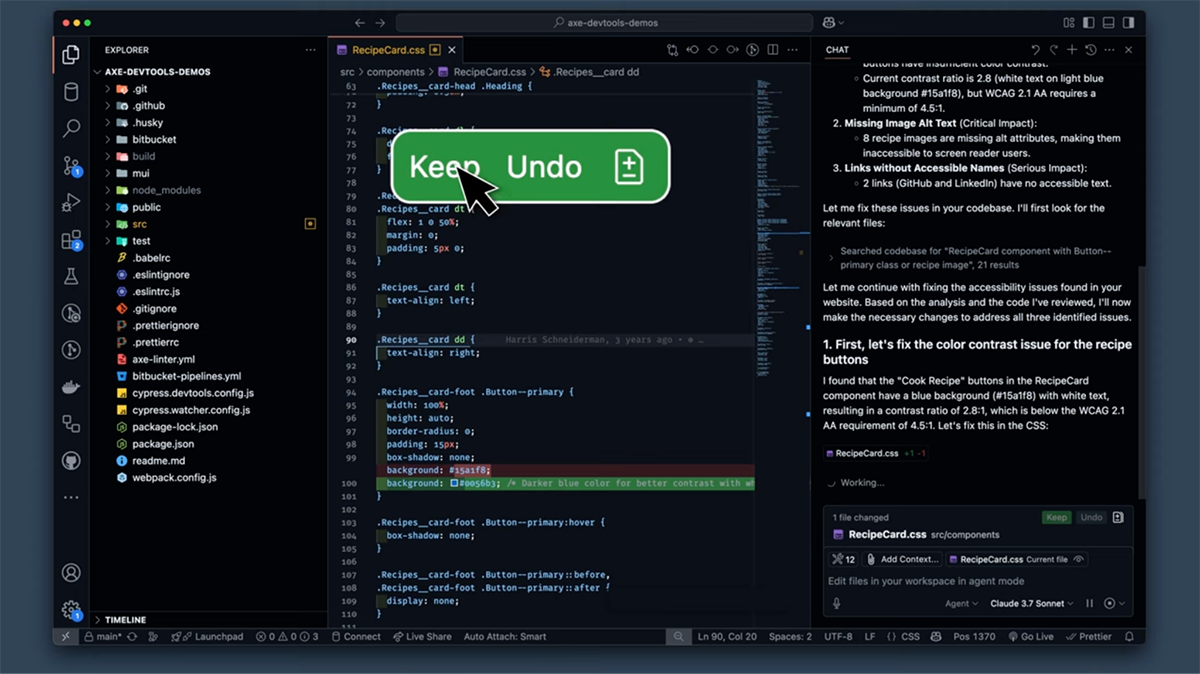Select the Testing beaker icon
The width and height of the screenshot is (1200, 674).
click(70, 277)
